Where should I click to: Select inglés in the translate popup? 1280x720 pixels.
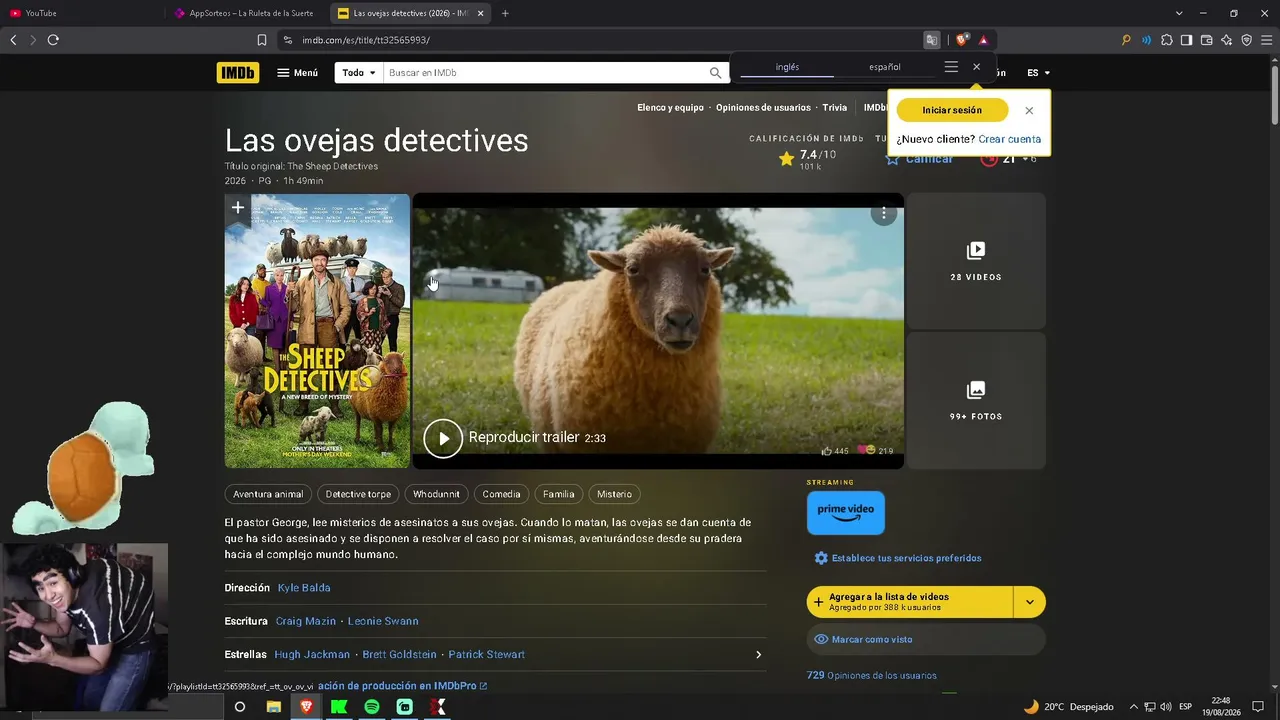[x=788, y=67]
